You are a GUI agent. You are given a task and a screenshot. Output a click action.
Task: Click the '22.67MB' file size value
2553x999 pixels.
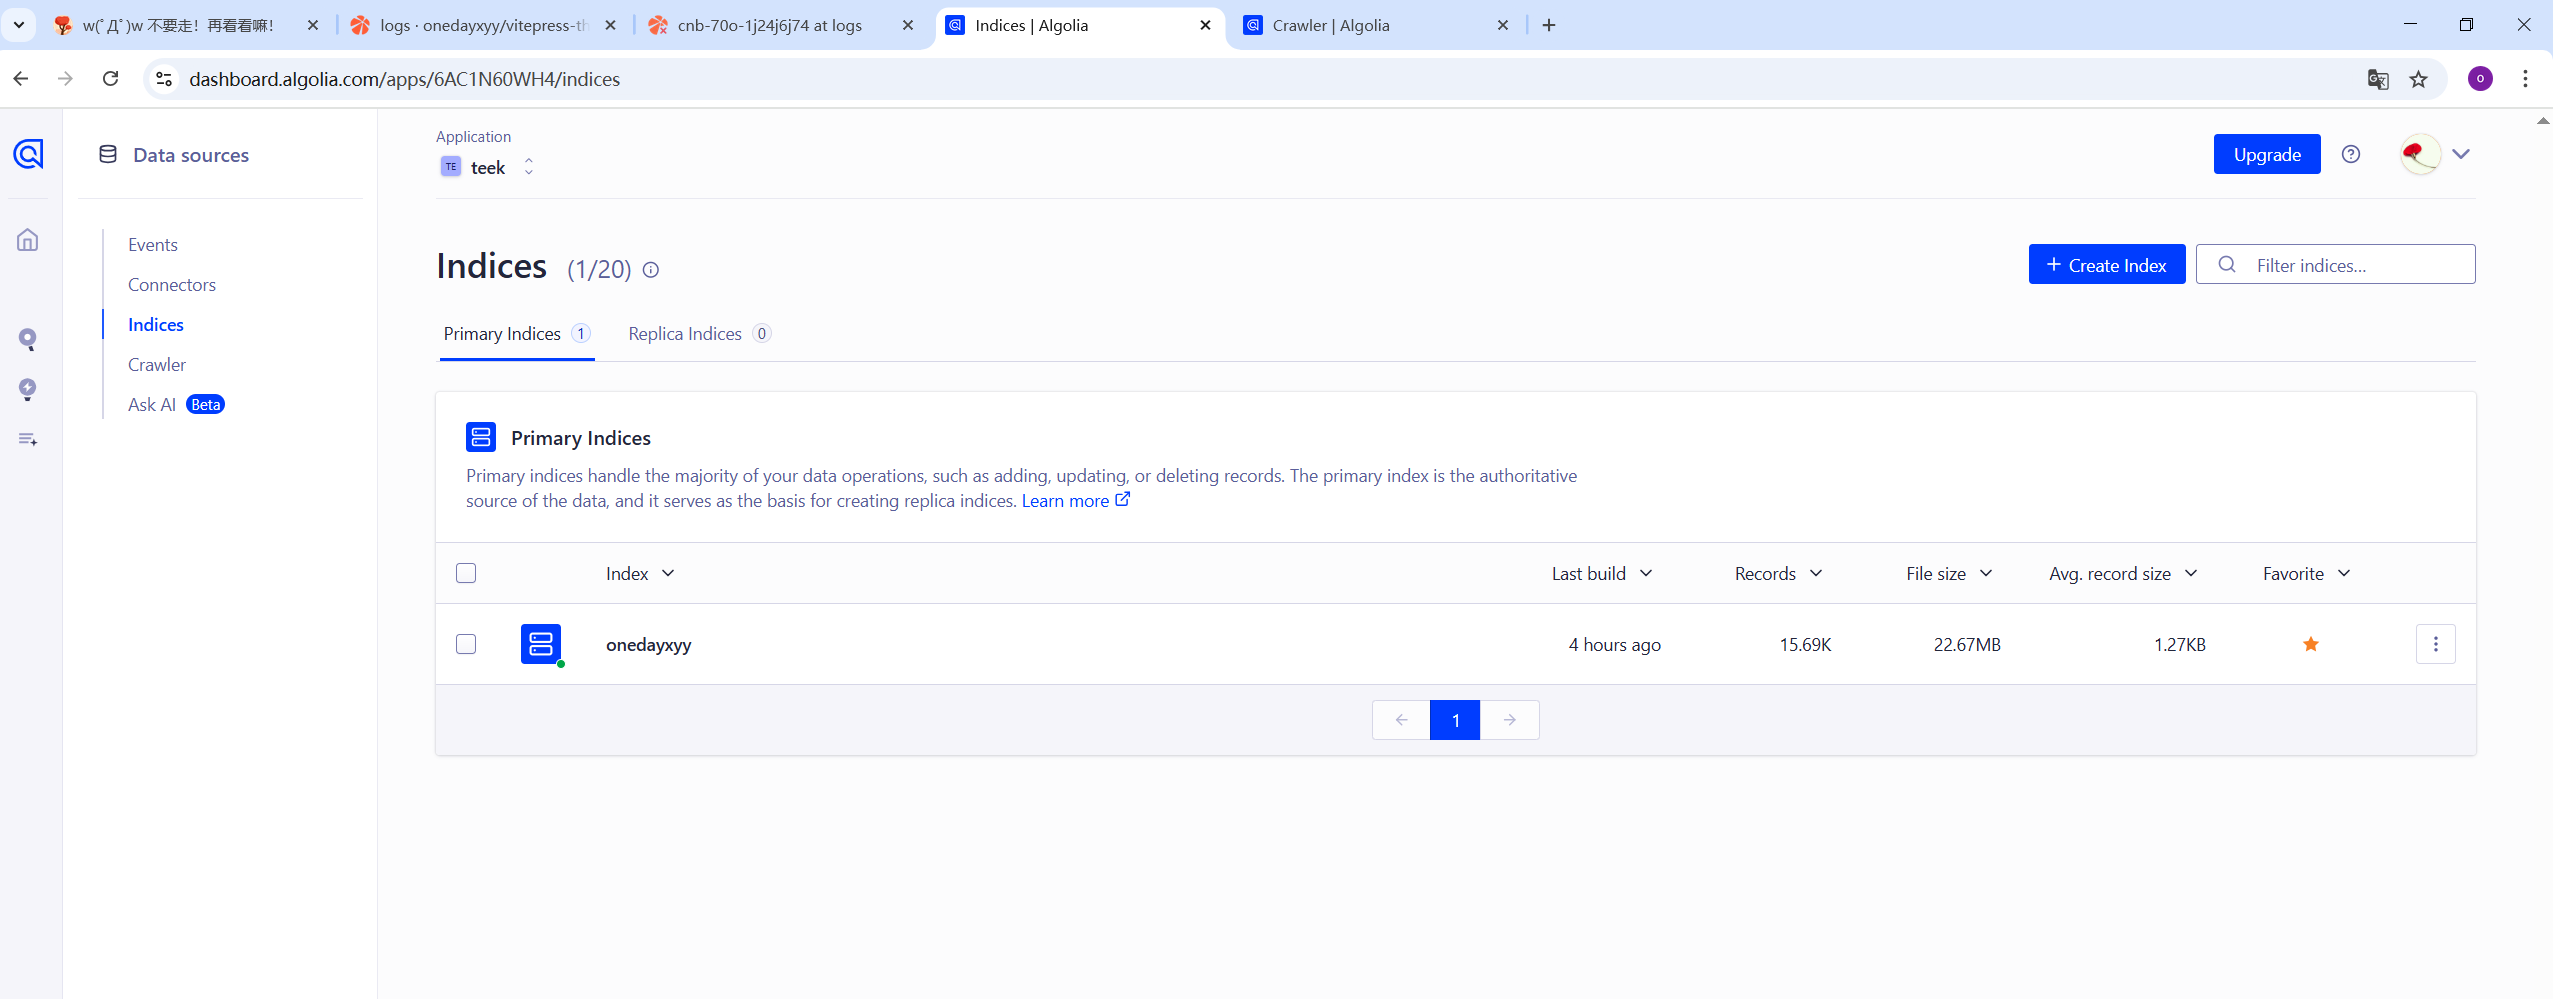point(1967,645)
